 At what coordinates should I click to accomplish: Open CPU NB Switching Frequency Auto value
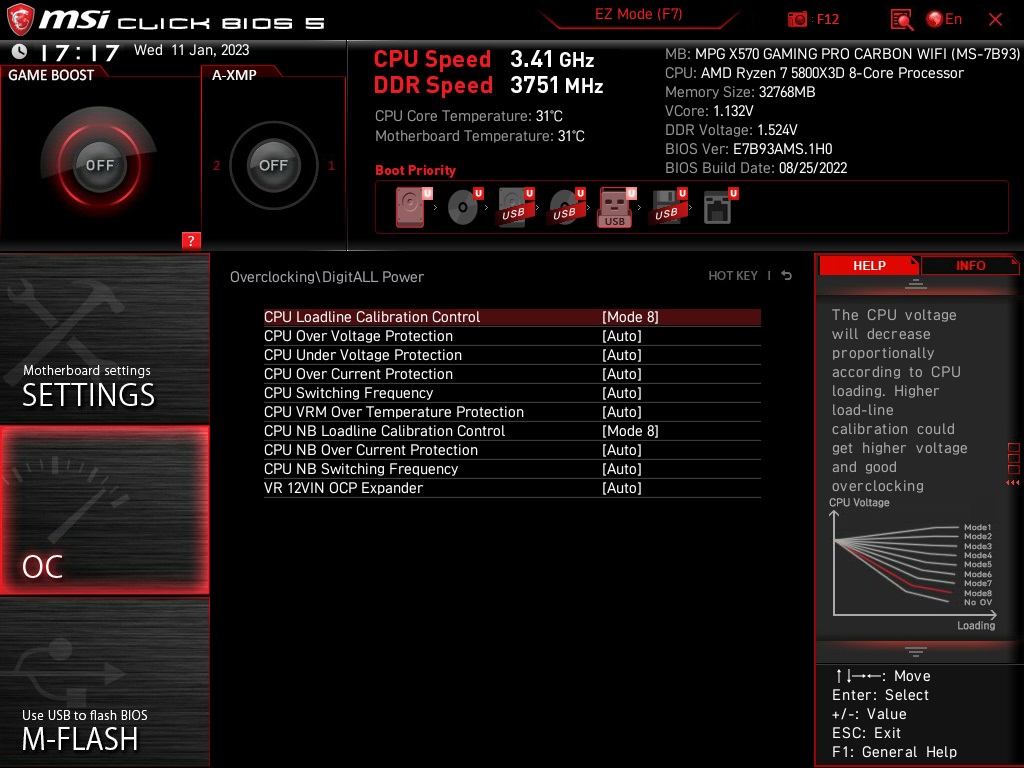pyautogui.click(x=622, y=469)
